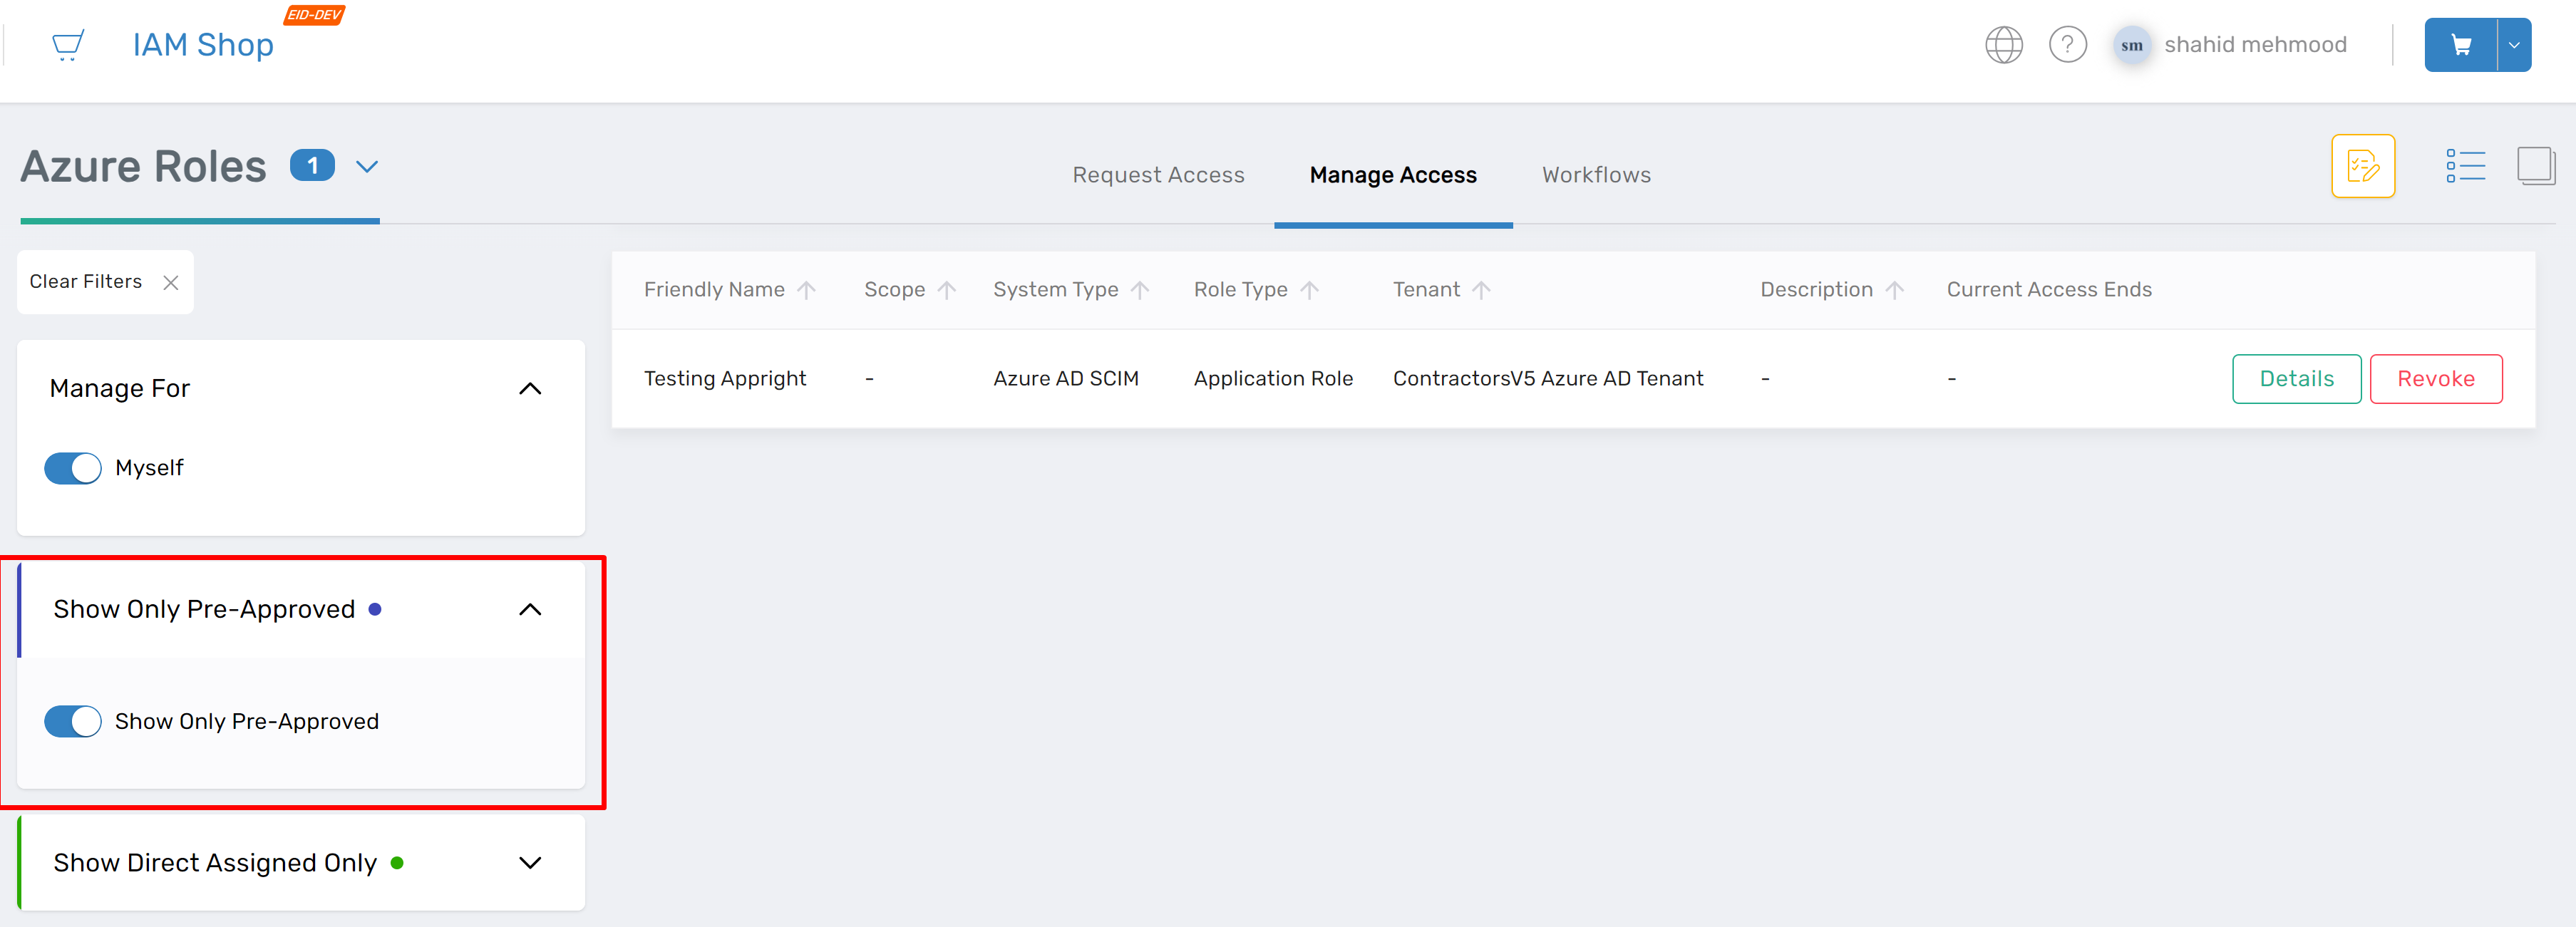Collapse the Manage For panel
The width and height of the screenshot is (2576, 927).
coord(531,389)
